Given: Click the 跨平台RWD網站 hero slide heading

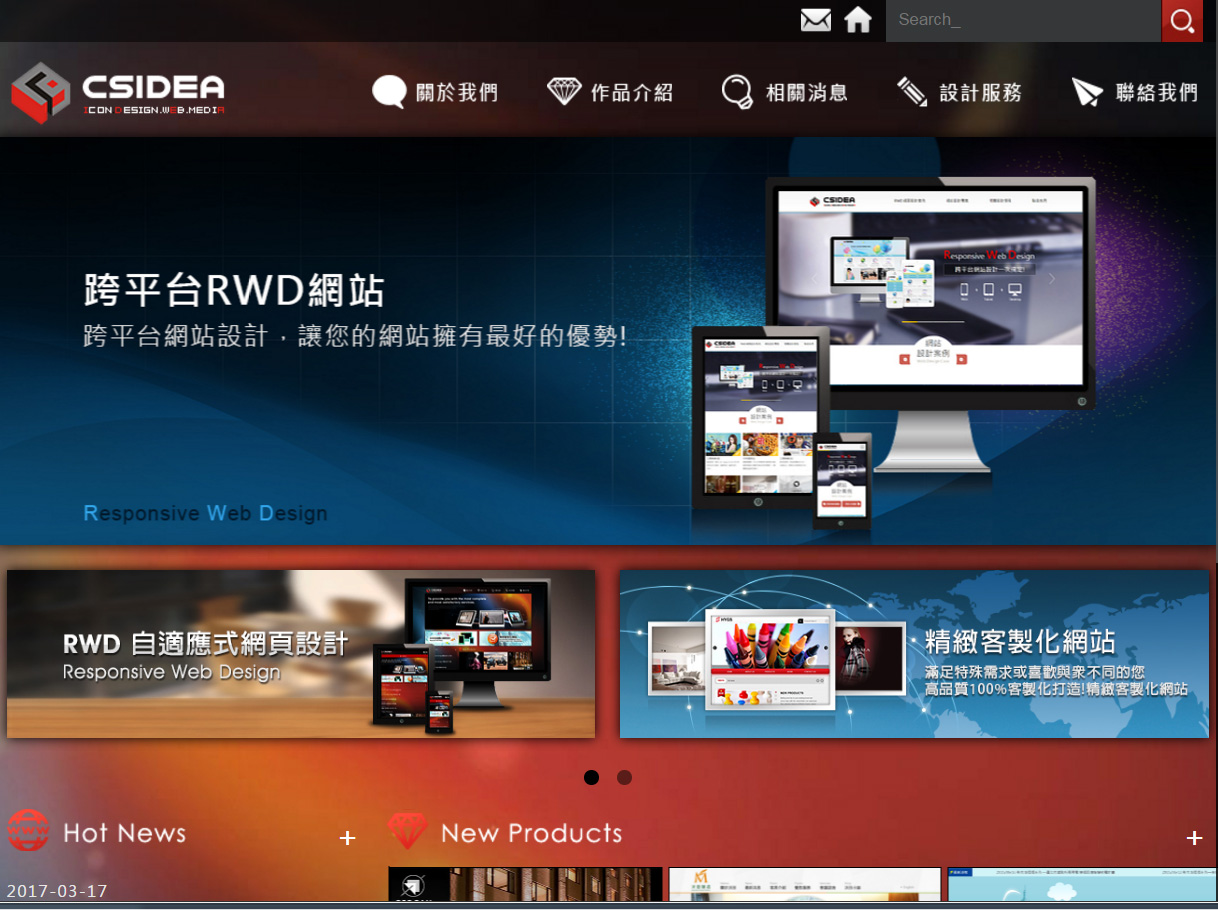Looking at the screenshot, I should tap(234, 291).
